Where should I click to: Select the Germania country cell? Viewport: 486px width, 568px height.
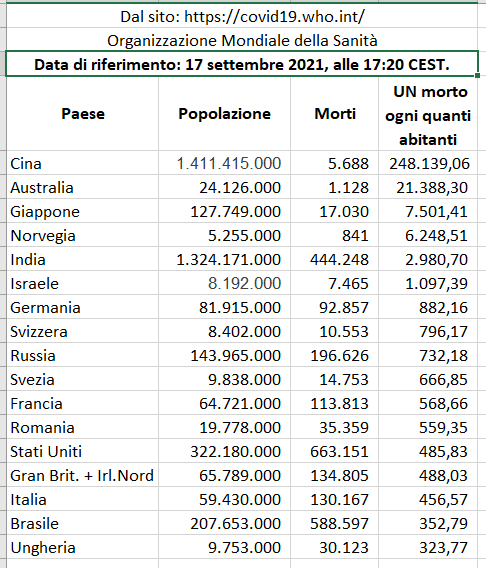[x=83, y=307]
